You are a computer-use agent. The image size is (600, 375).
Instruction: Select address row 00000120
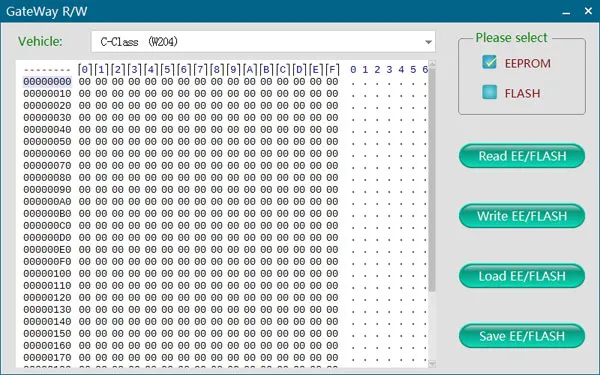[47, 298]
